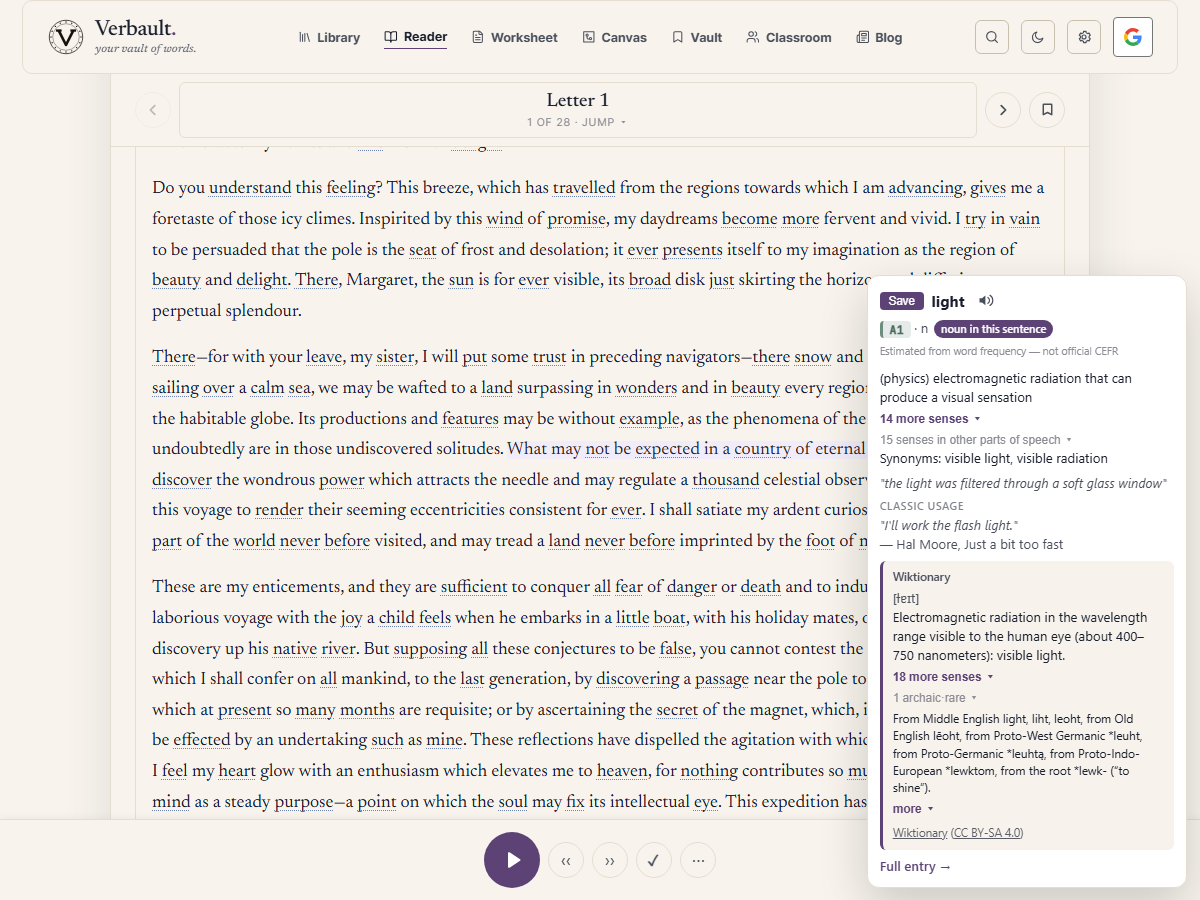The height and width of the screenshot is (900, 1200).
Task: Open CC BY-SA 4.0 license link
Action: pyautogui.click(x=987, y=833)
